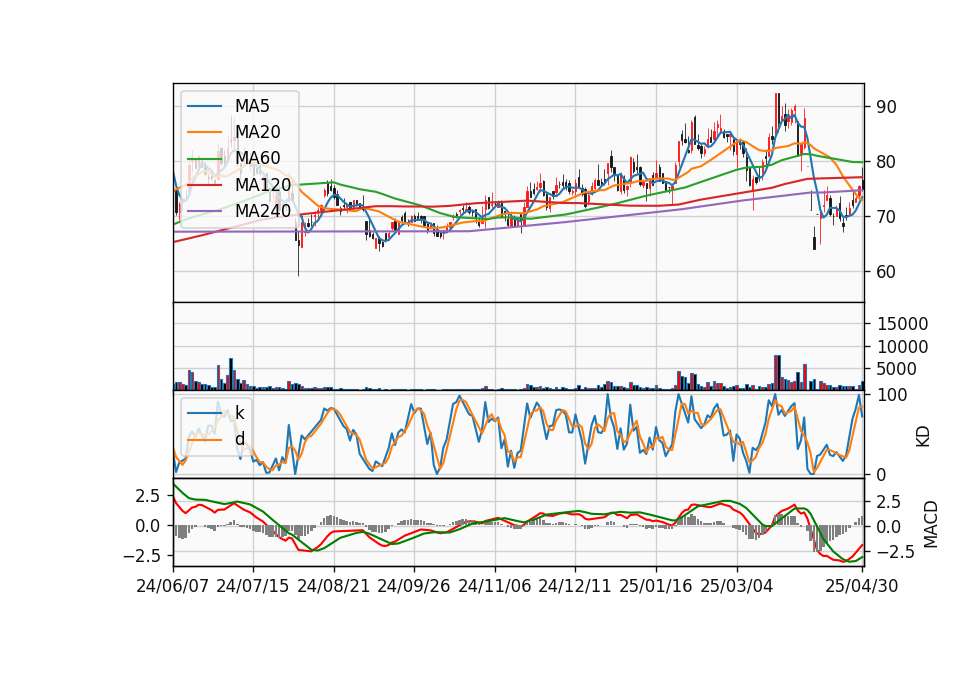
Task: Click the KD axis value 100
Action: 892,395
